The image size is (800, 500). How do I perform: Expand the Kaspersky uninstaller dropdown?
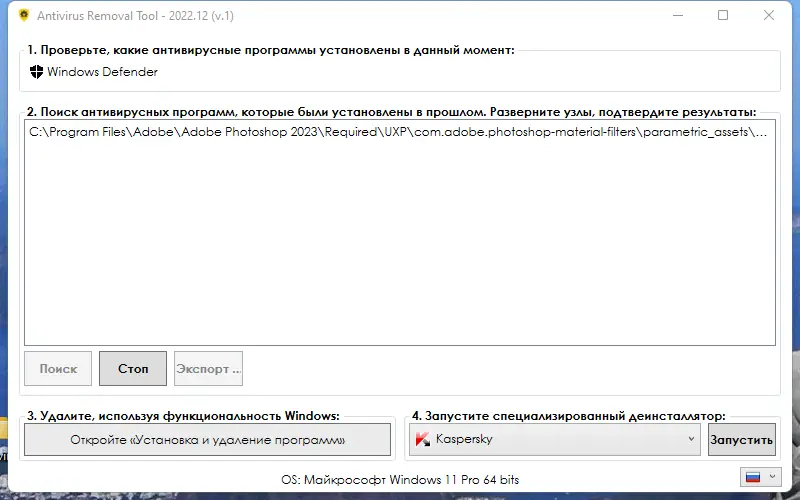[691, 439]
